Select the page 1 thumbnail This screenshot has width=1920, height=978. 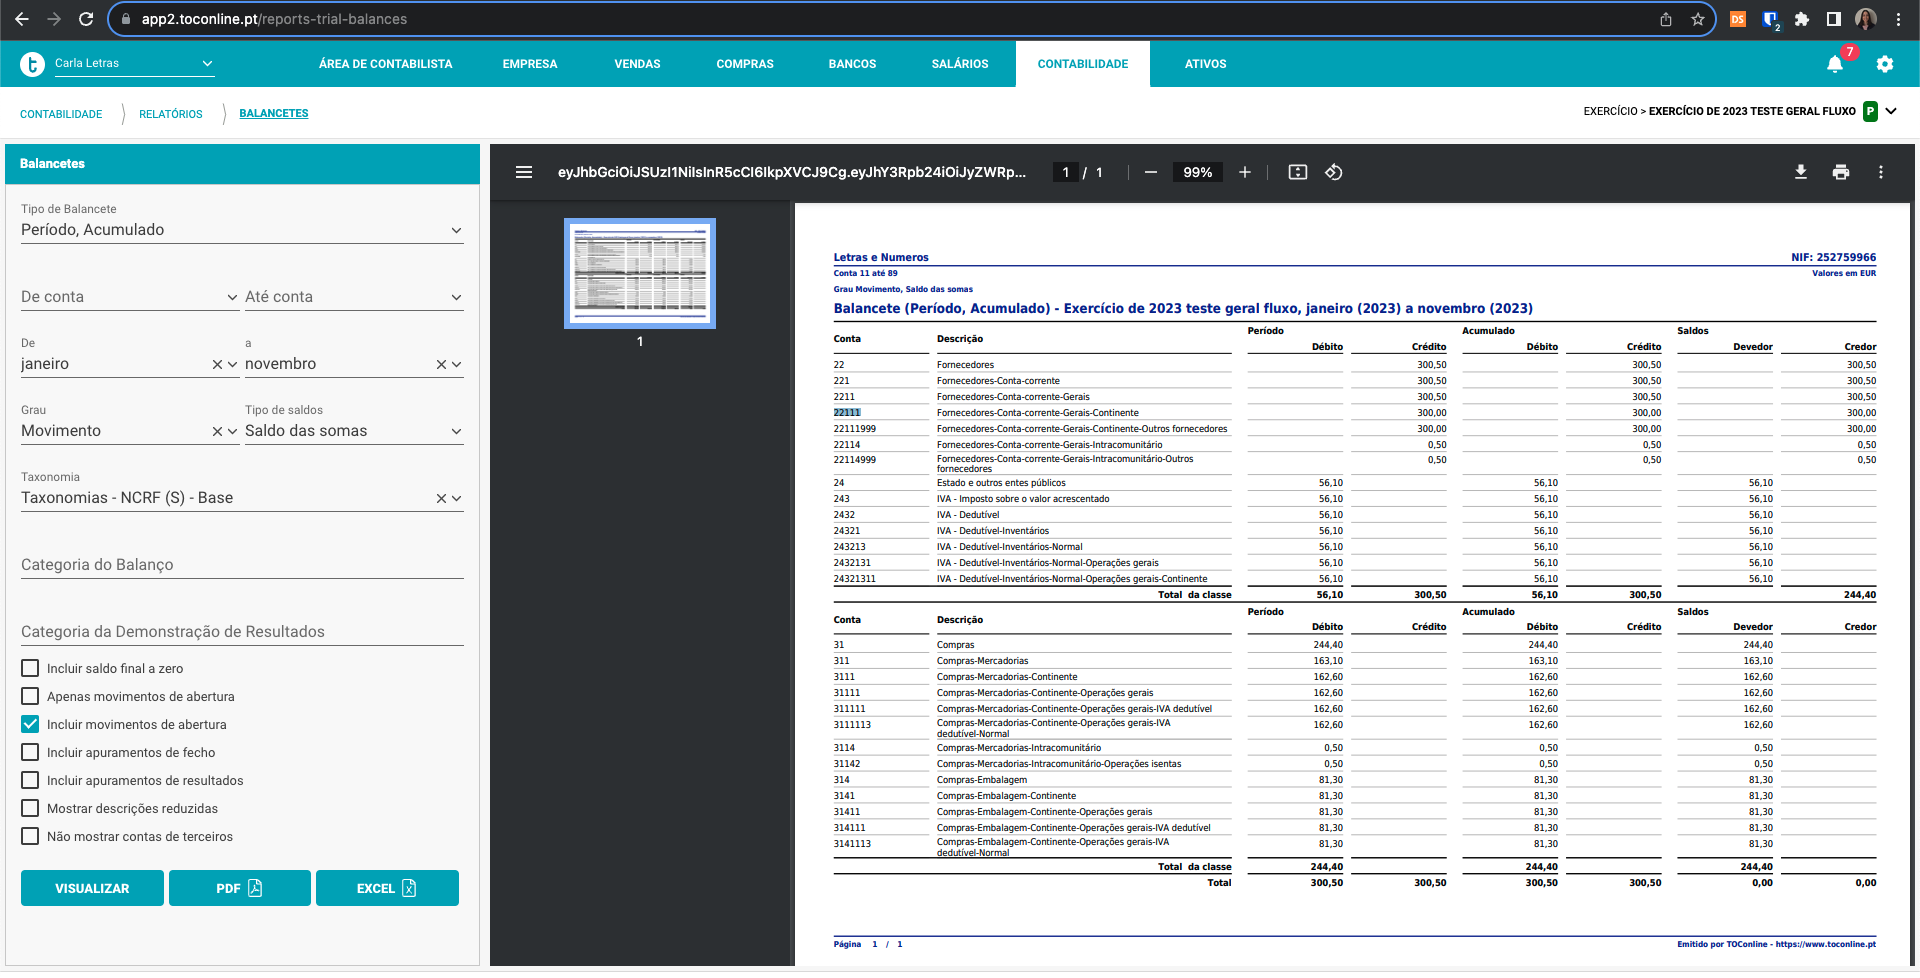(640, 273)
